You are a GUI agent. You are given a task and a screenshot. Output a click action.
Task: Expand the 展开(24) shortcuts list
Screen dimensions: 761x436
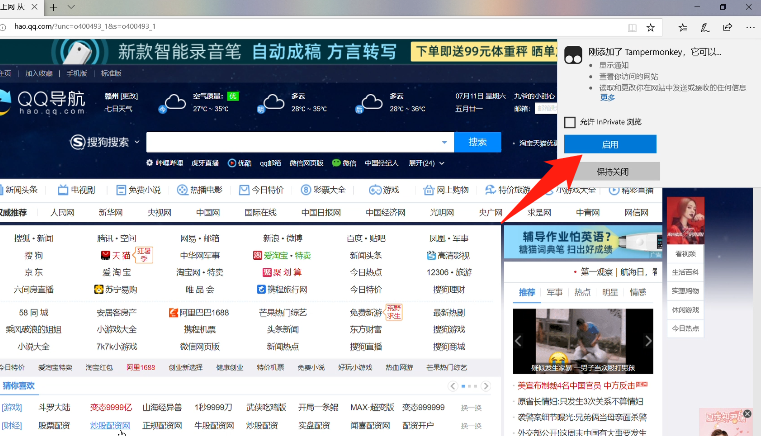[x=426, y=163]
